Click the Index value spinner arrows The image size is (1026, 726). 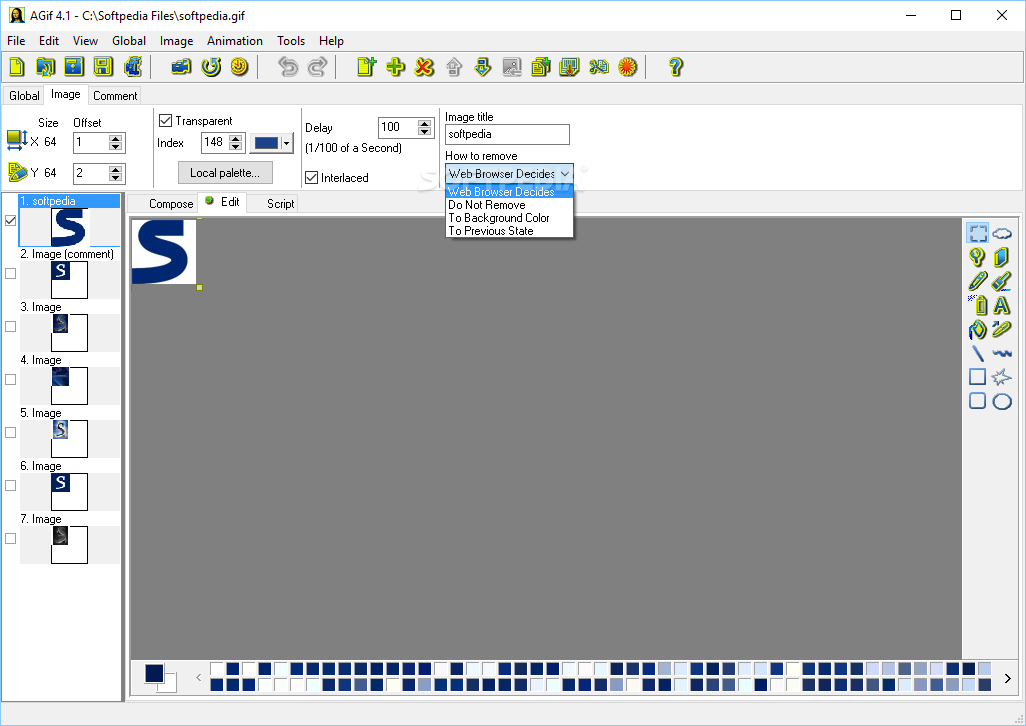pyautogui.click(x=236, y=143)
